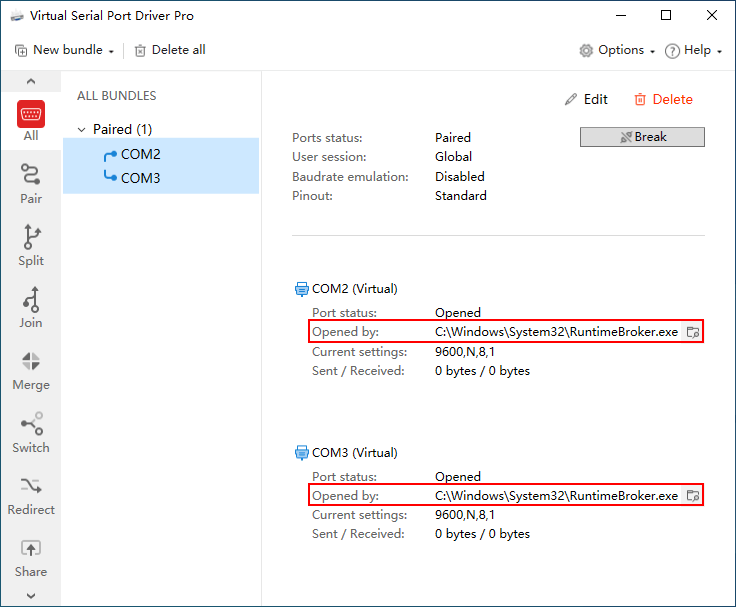Click the red Delete bundle button
Screen dimensions: 736x607
[663, 99]
